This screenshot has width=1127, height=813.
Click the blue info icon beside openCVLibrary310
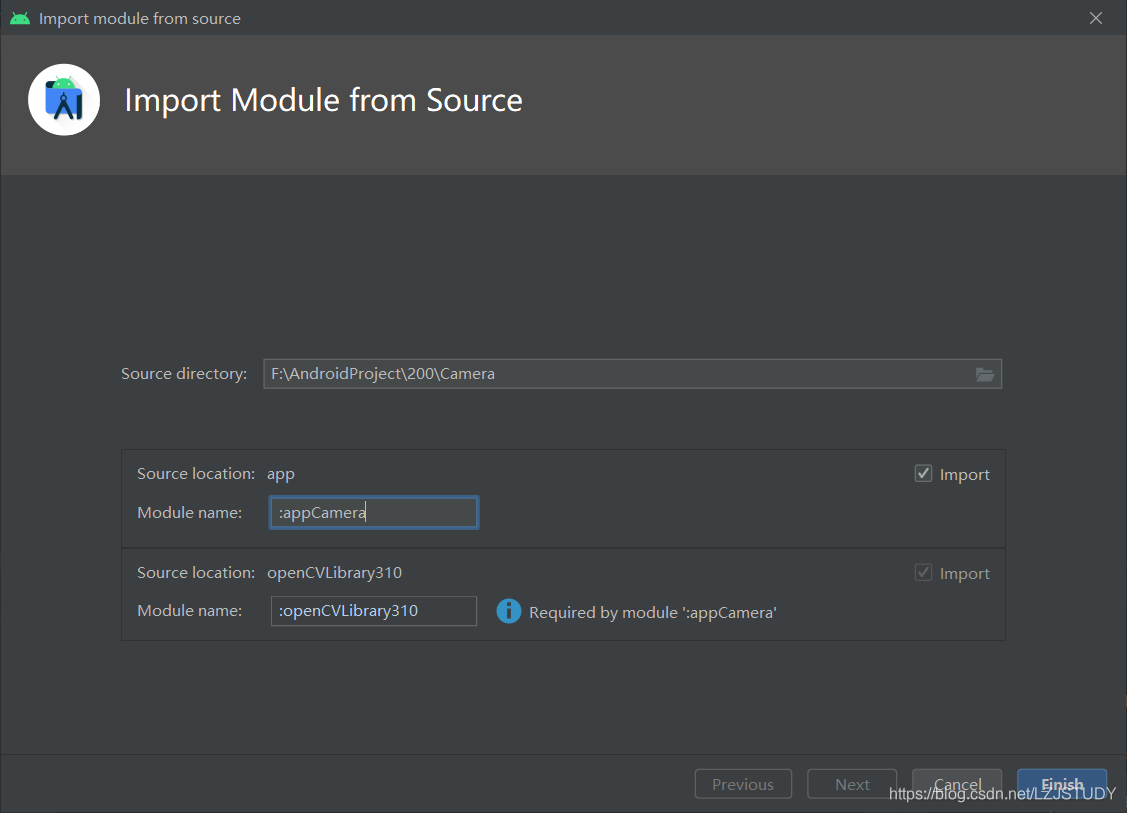click(509, 611)
